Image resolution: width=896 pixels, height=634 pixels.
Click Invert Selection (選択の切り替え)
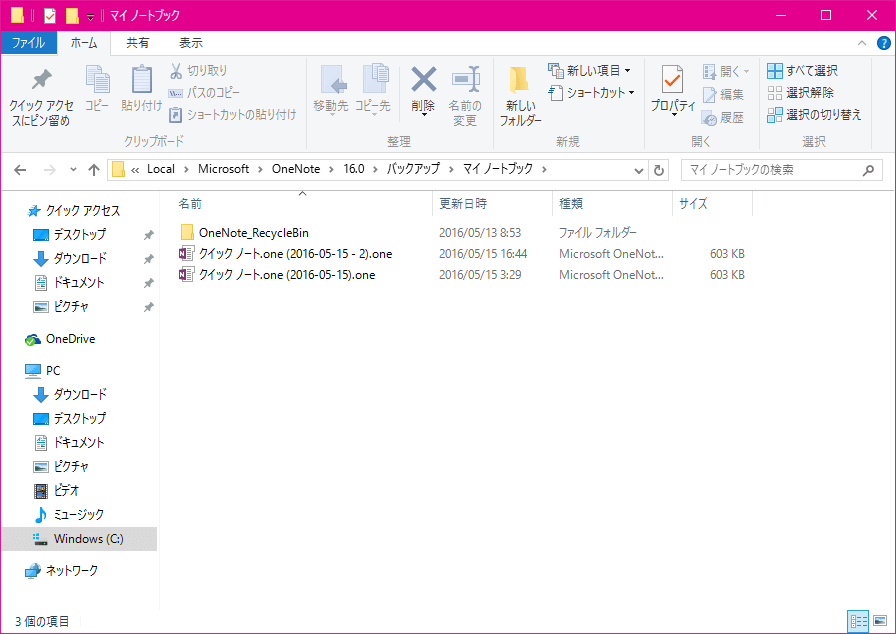tap(814, 115)
